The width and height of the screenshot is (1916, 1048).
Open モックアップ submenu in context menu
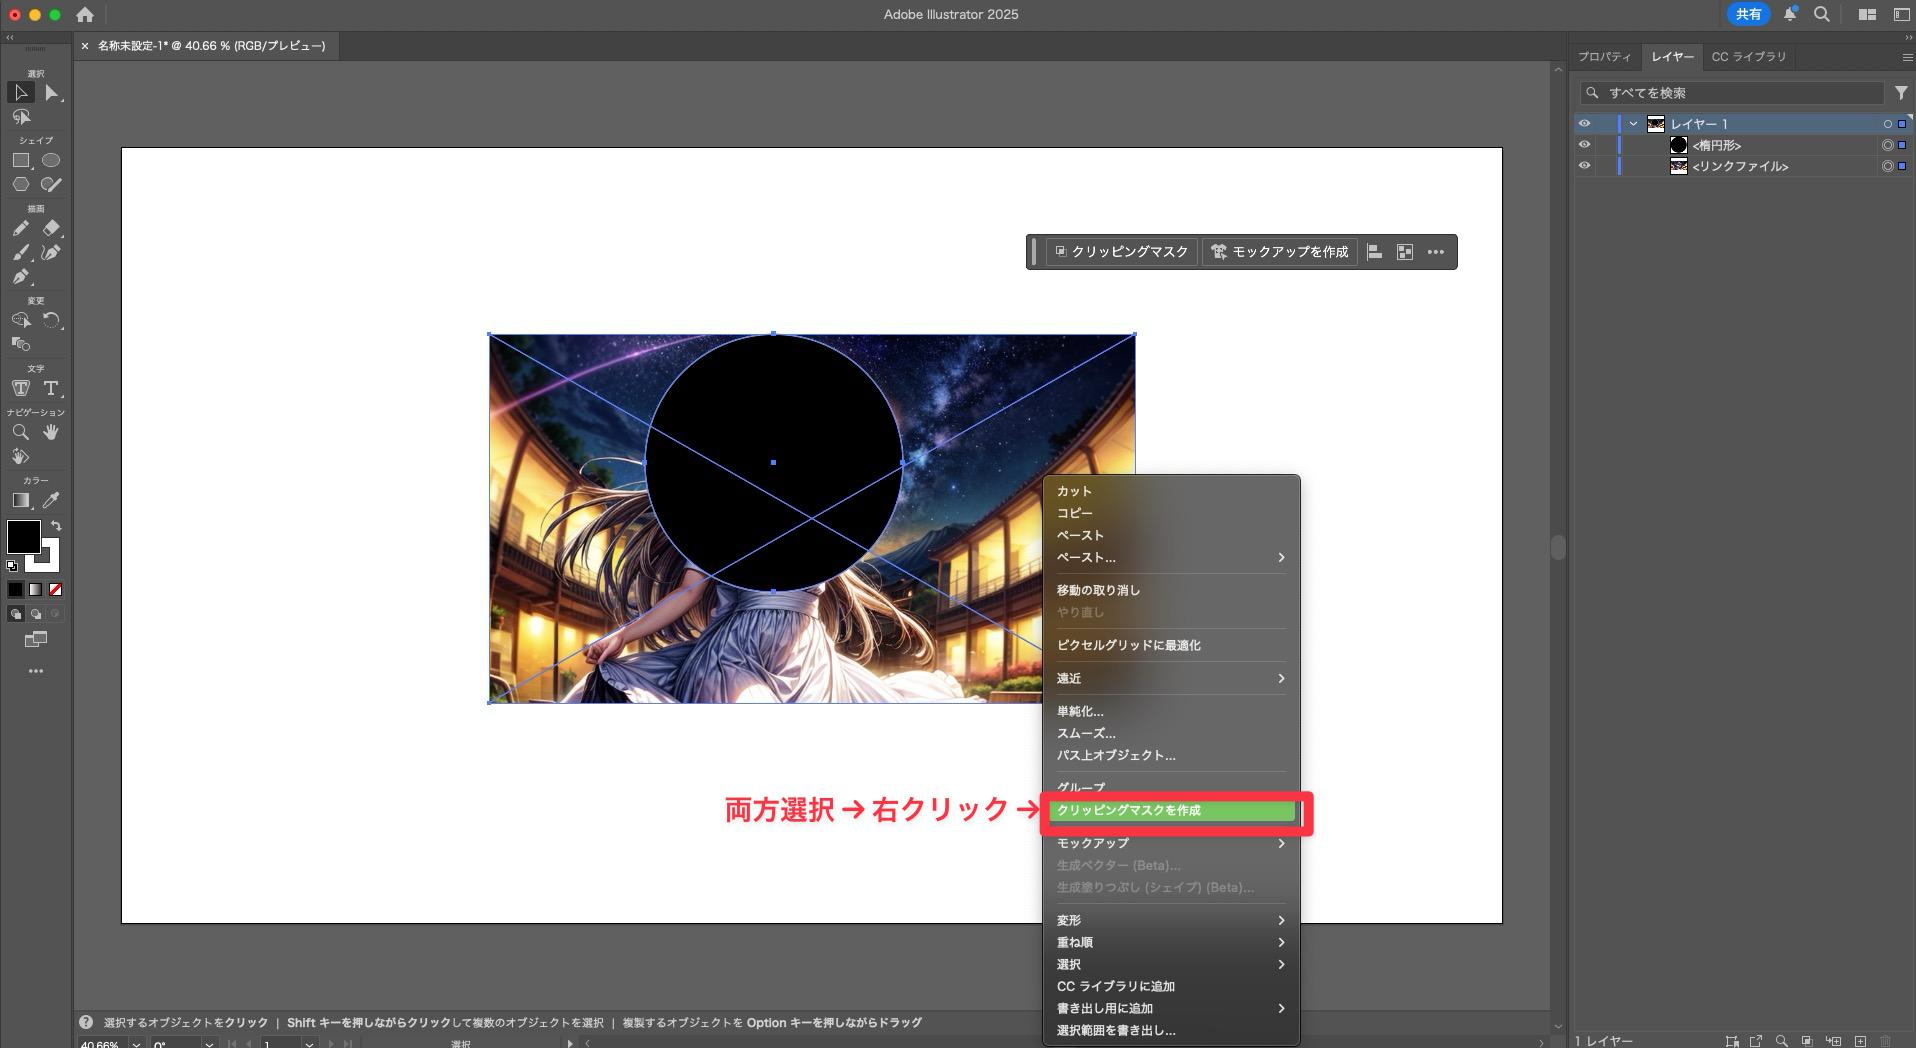point(1171,843)
